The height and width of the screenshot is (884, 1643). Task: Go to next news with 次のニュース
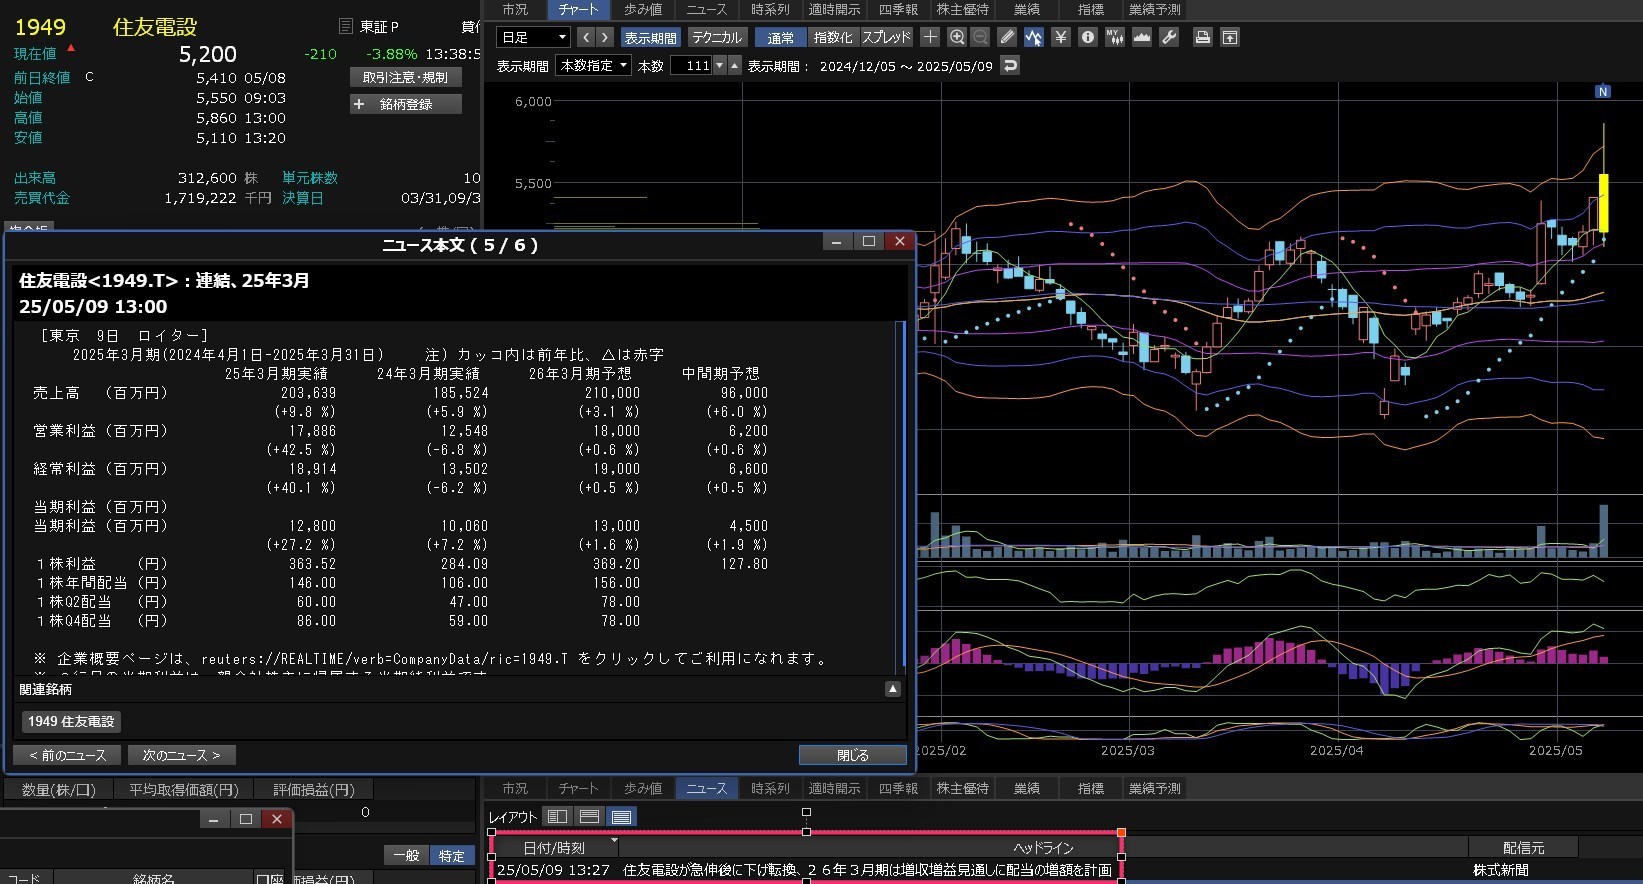[181, 755]
